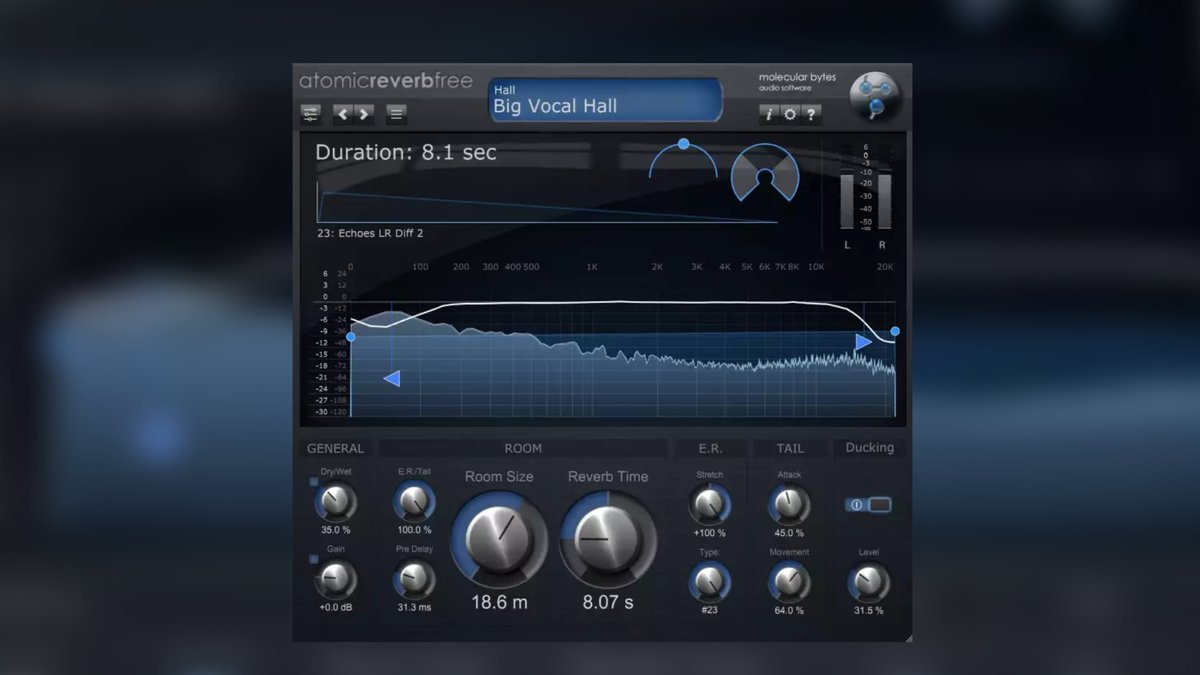1200x675 pixels.
Task: Click the Ducking Level knob
Action: point(868,582)
